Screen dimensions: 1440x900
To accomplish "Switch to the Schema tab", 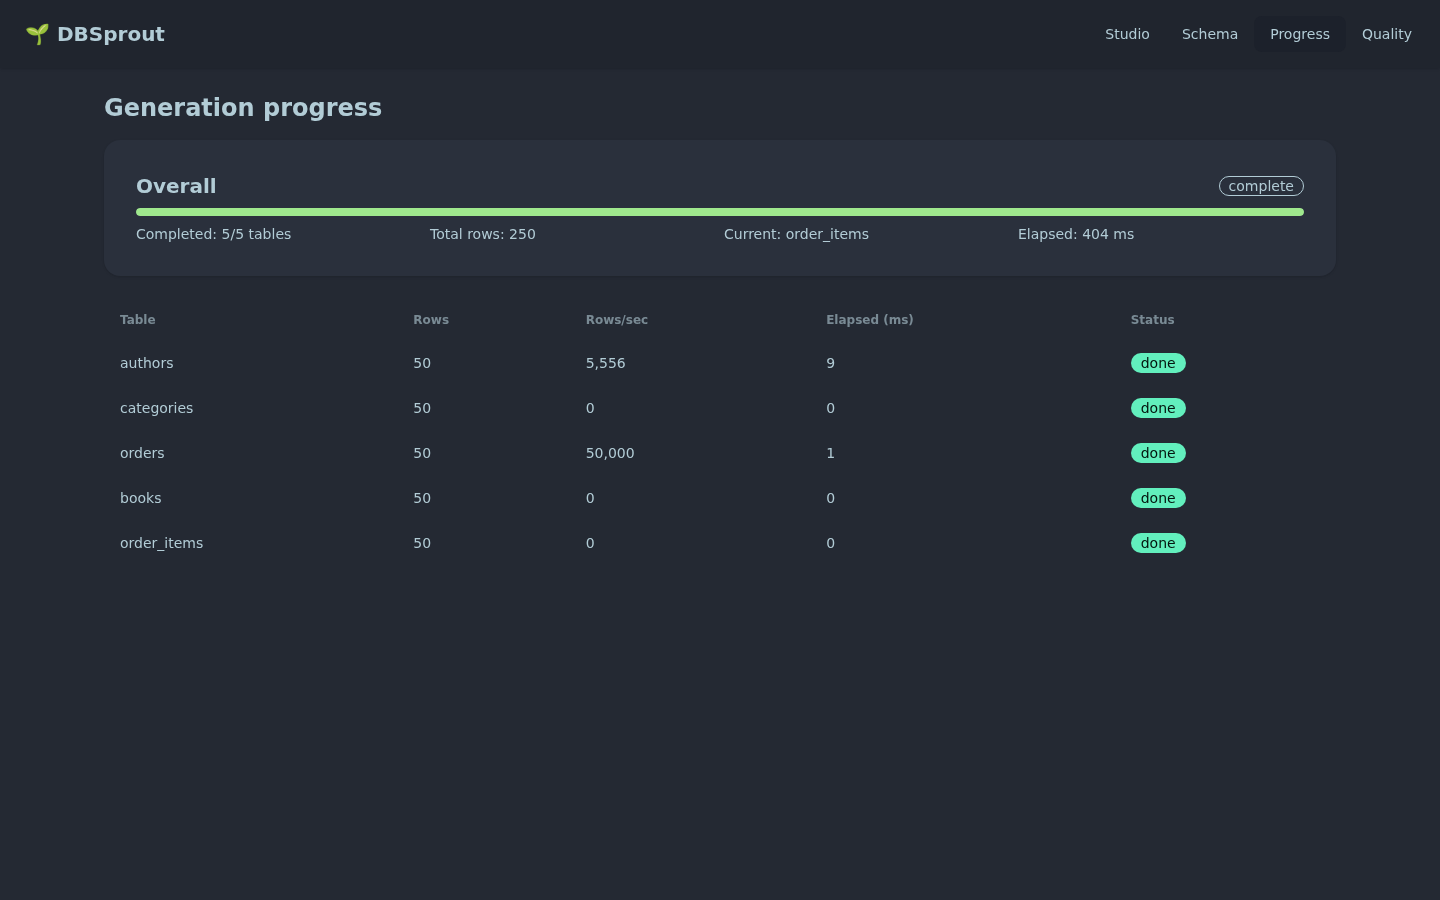I will pyautogui.click(x=1210, y=34).
